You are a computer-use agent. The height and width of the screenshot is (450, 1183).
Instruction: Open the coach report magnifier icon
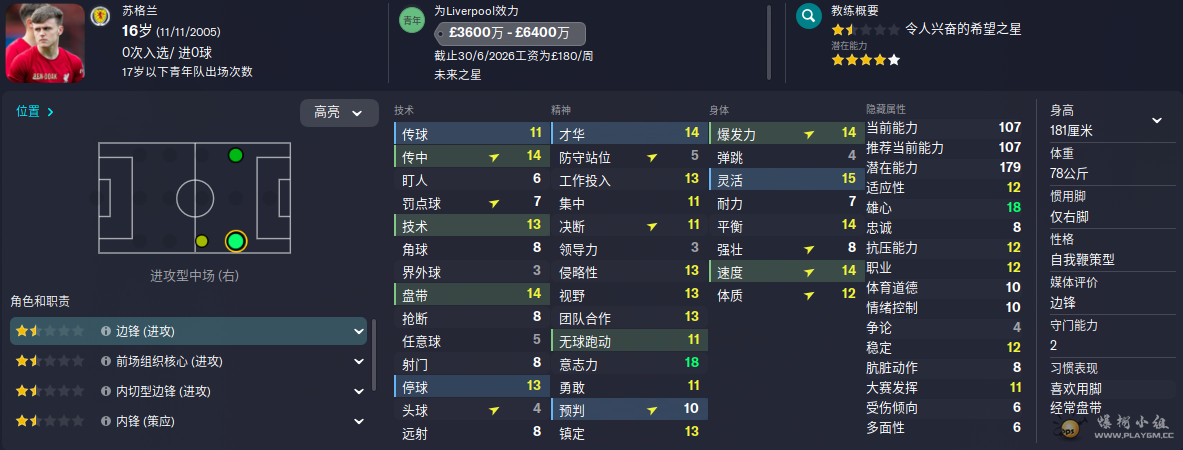[808, 17]
